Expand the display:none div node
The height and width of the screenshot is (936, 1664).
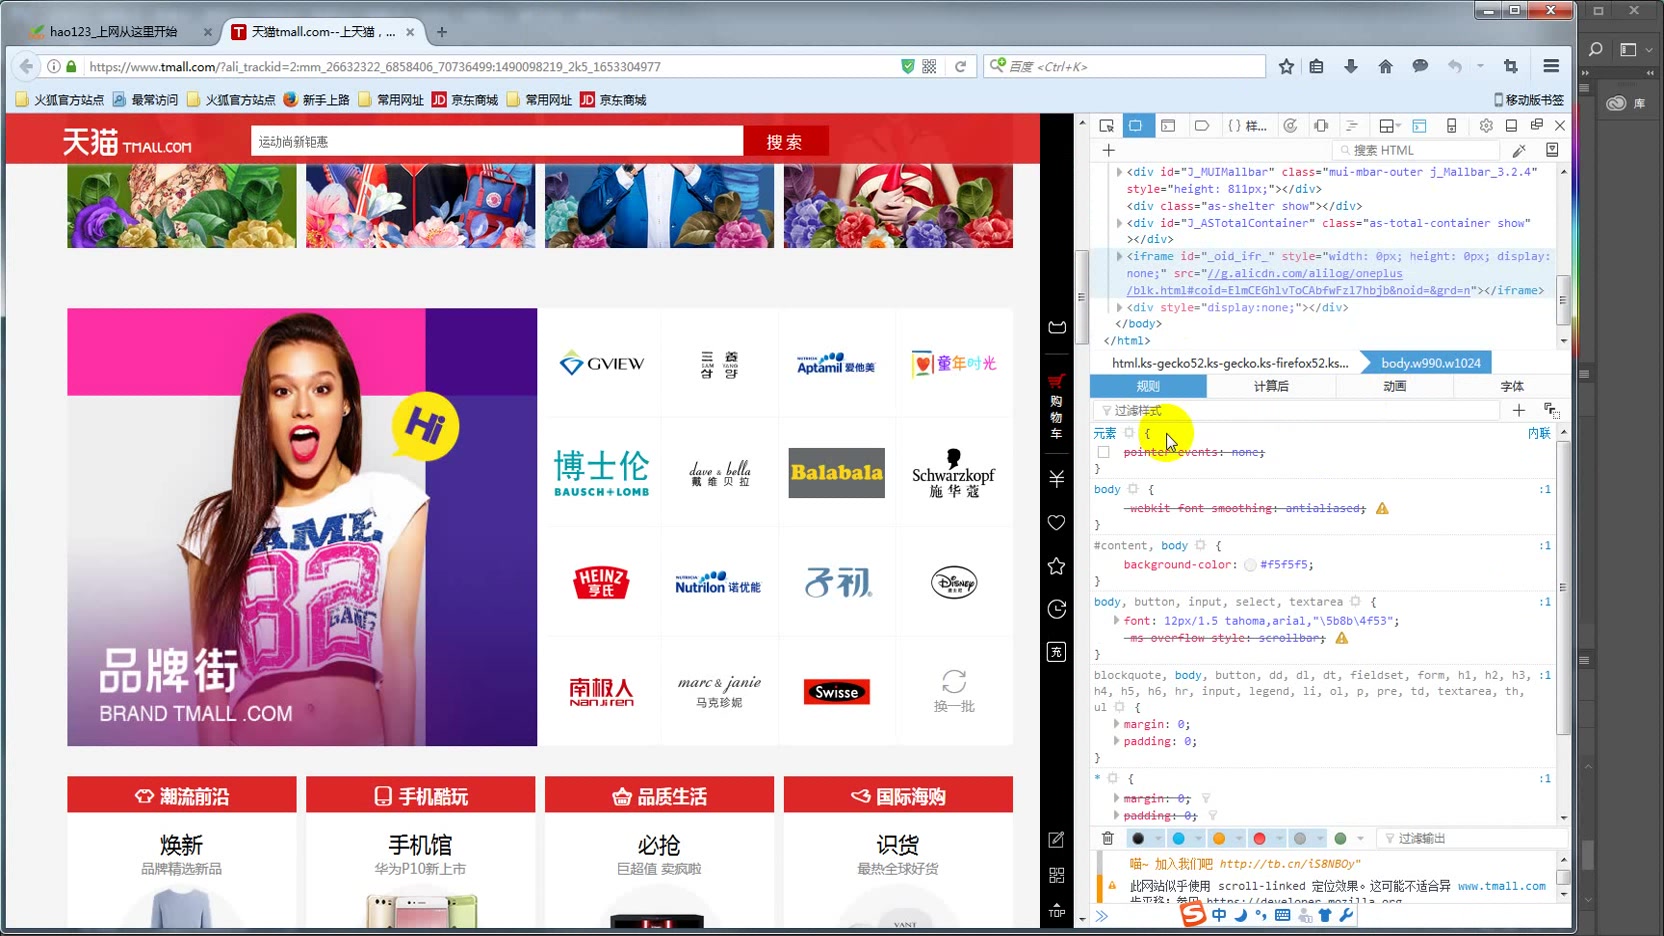[x=1119, y=307]
